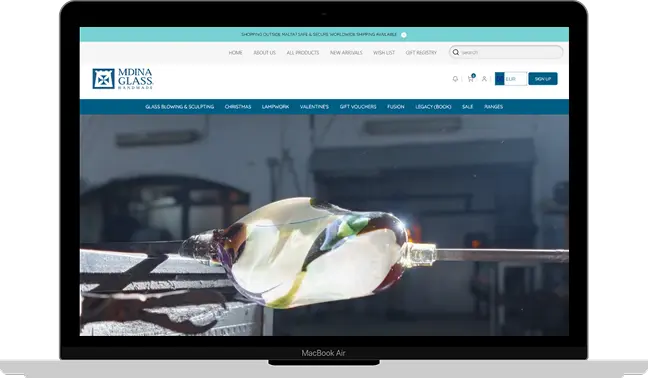Click the Mdina Glass logo
Viewport: 648px width, 378px height.
point(123,78)
